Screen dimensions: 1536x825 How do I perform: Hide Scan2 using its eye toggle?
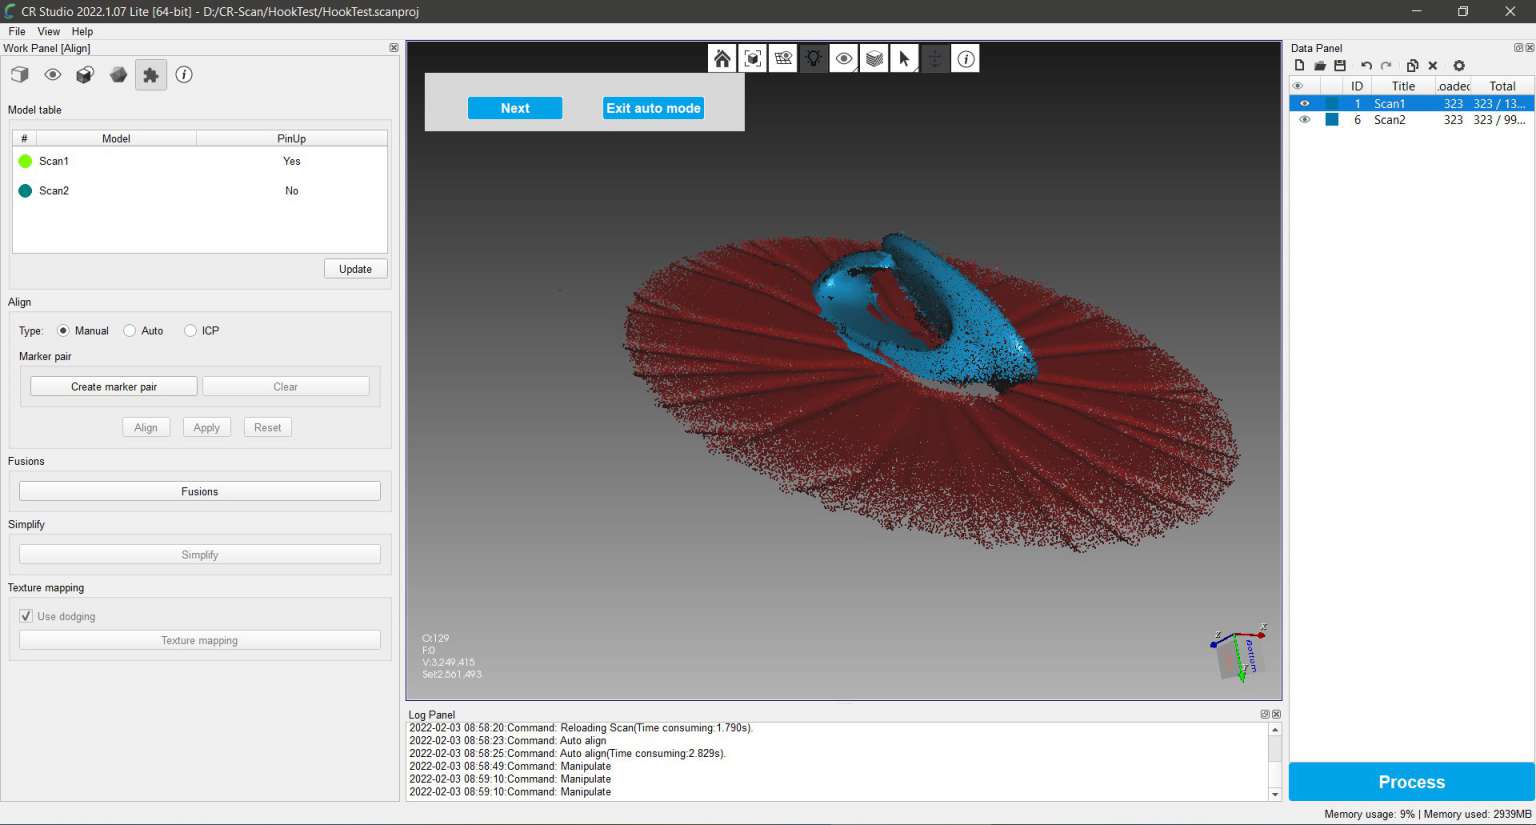point(1305,119)
